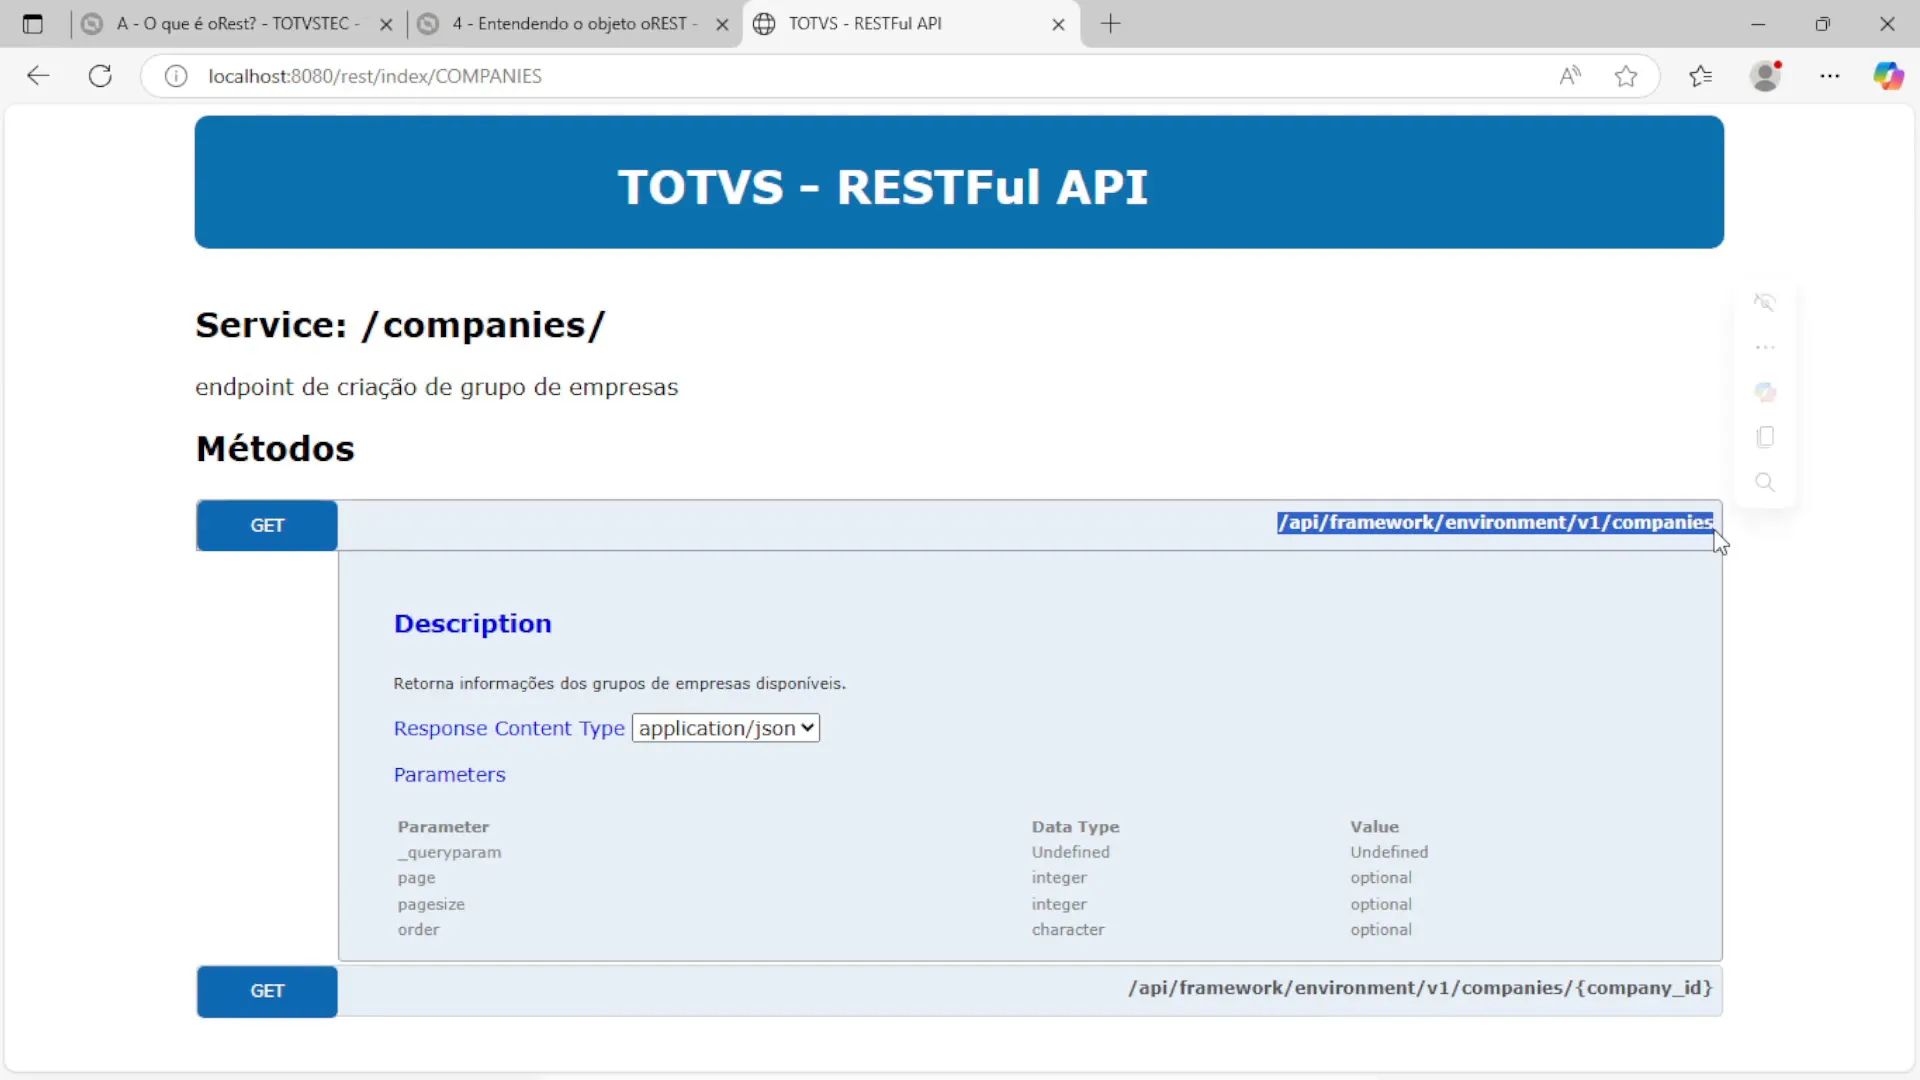The width and height of the screenshot is (1920, 1080).
Task: Click the first GET method button
Action: click(266, 525)
